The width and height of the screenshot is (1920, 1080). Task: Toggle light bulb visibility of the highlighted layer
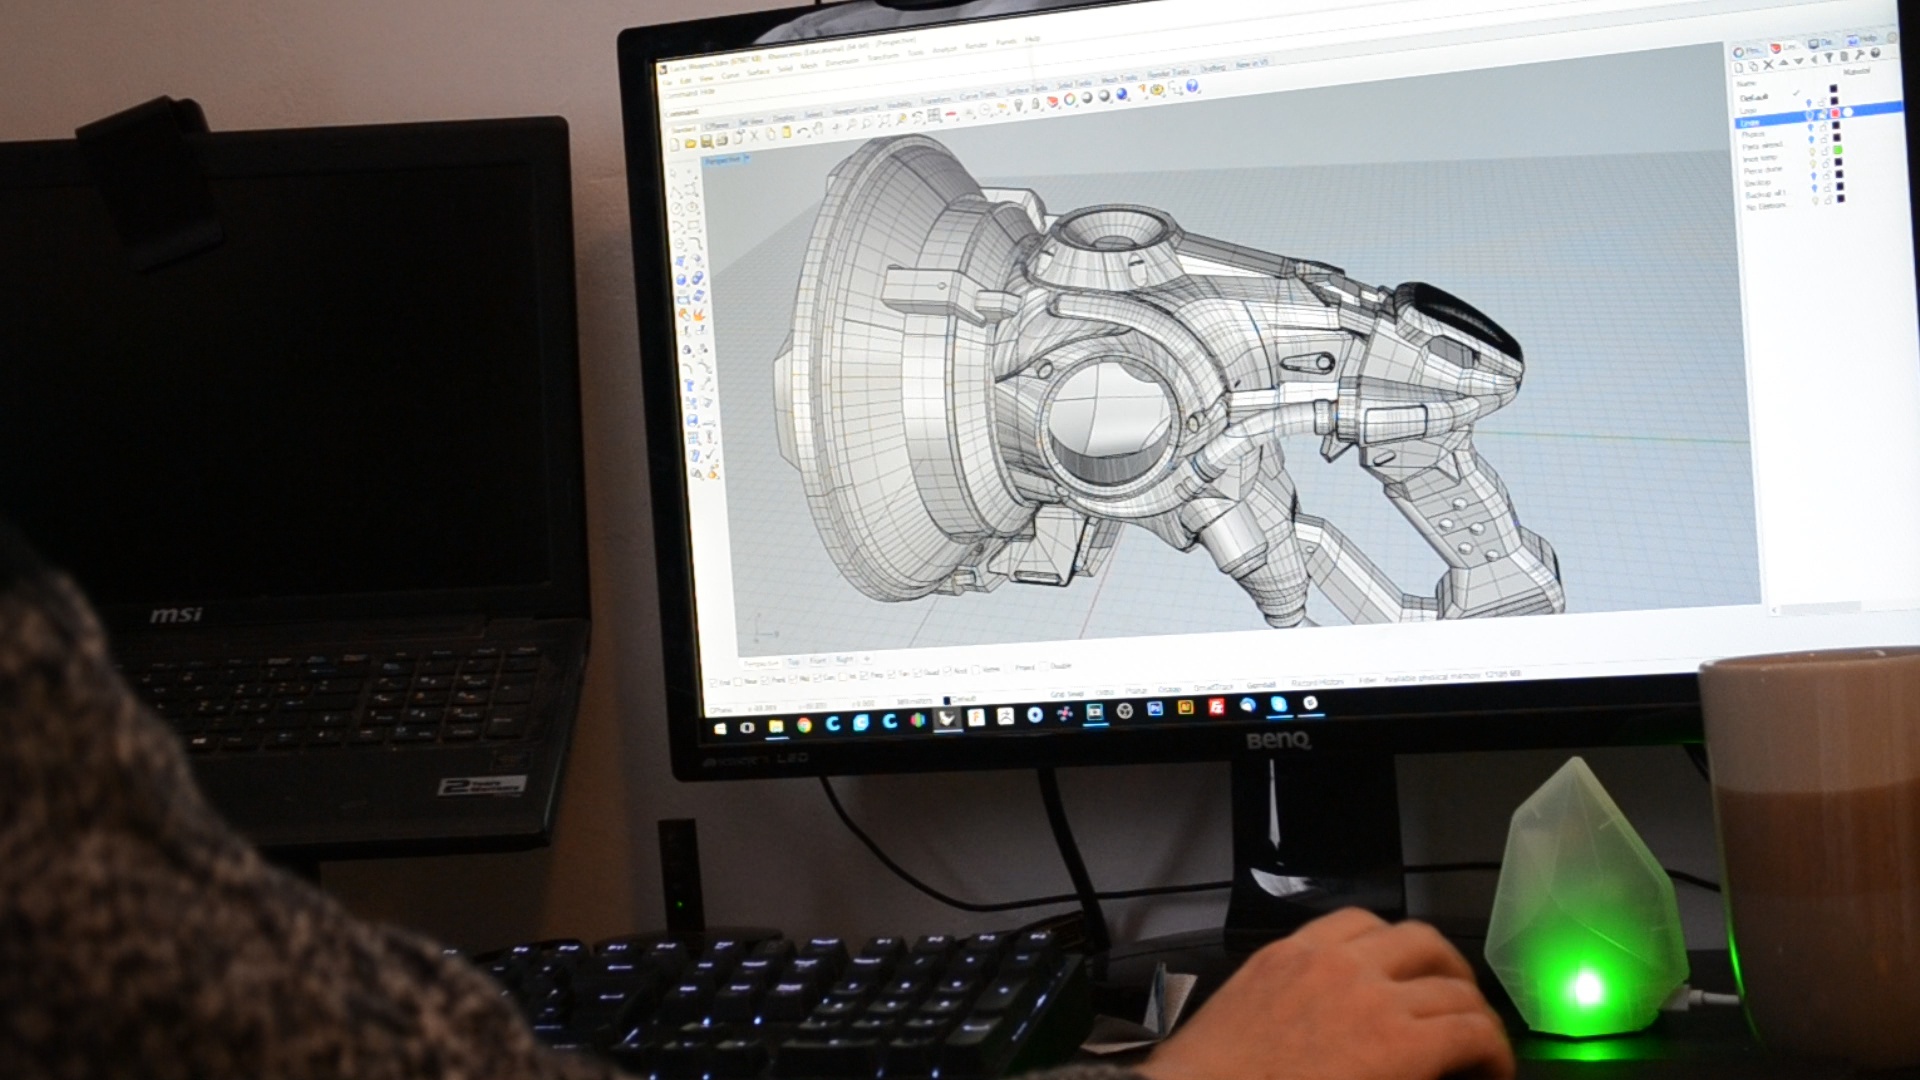point(1810,115)
